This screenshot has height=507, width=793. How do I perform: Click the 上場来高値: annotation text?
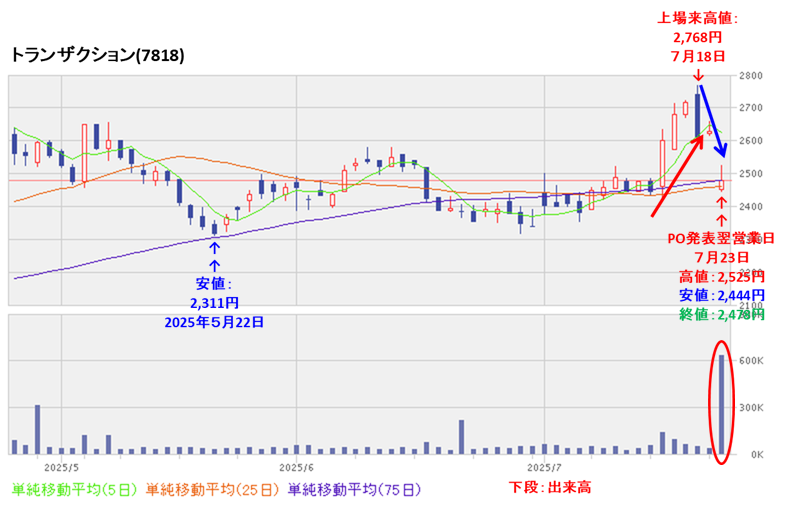[697, 19]
